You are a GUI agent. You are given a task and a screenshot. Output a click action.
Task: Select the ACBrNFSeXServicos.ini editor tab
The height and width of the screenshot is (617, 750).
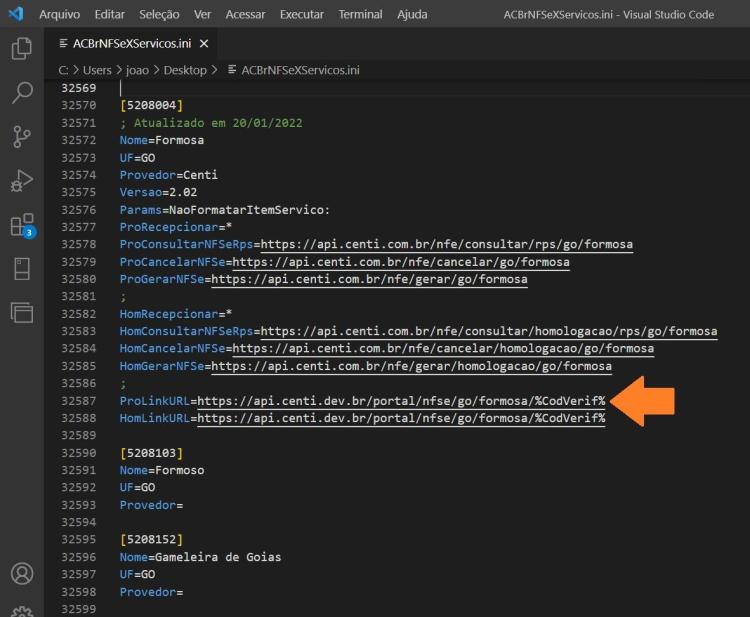pyautogui.click(x=132, y=44)
